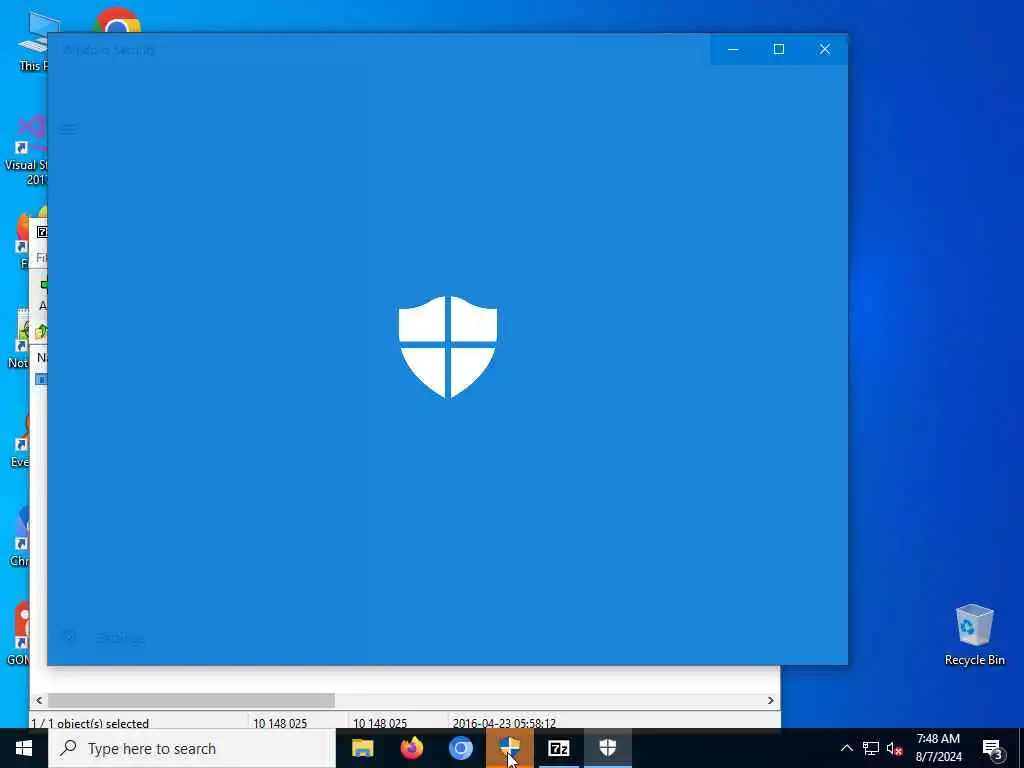This screenshot has height=768, width=1024.
Task: Click the muted volume tray icon
Action: [894, 748]
